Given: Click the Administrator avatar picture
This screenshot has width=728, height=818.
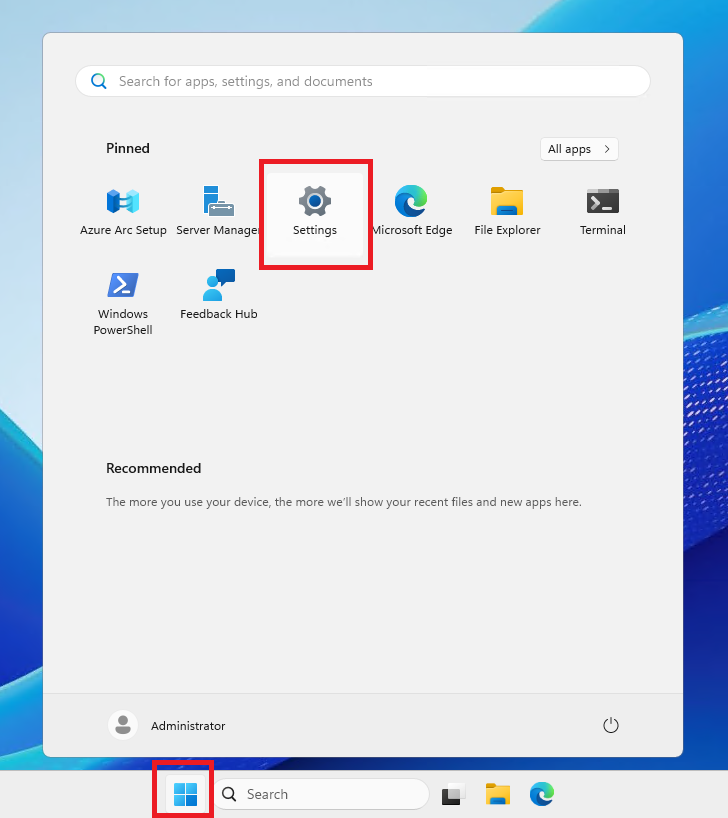Looking at the screenshot, I should pos(123,725).
